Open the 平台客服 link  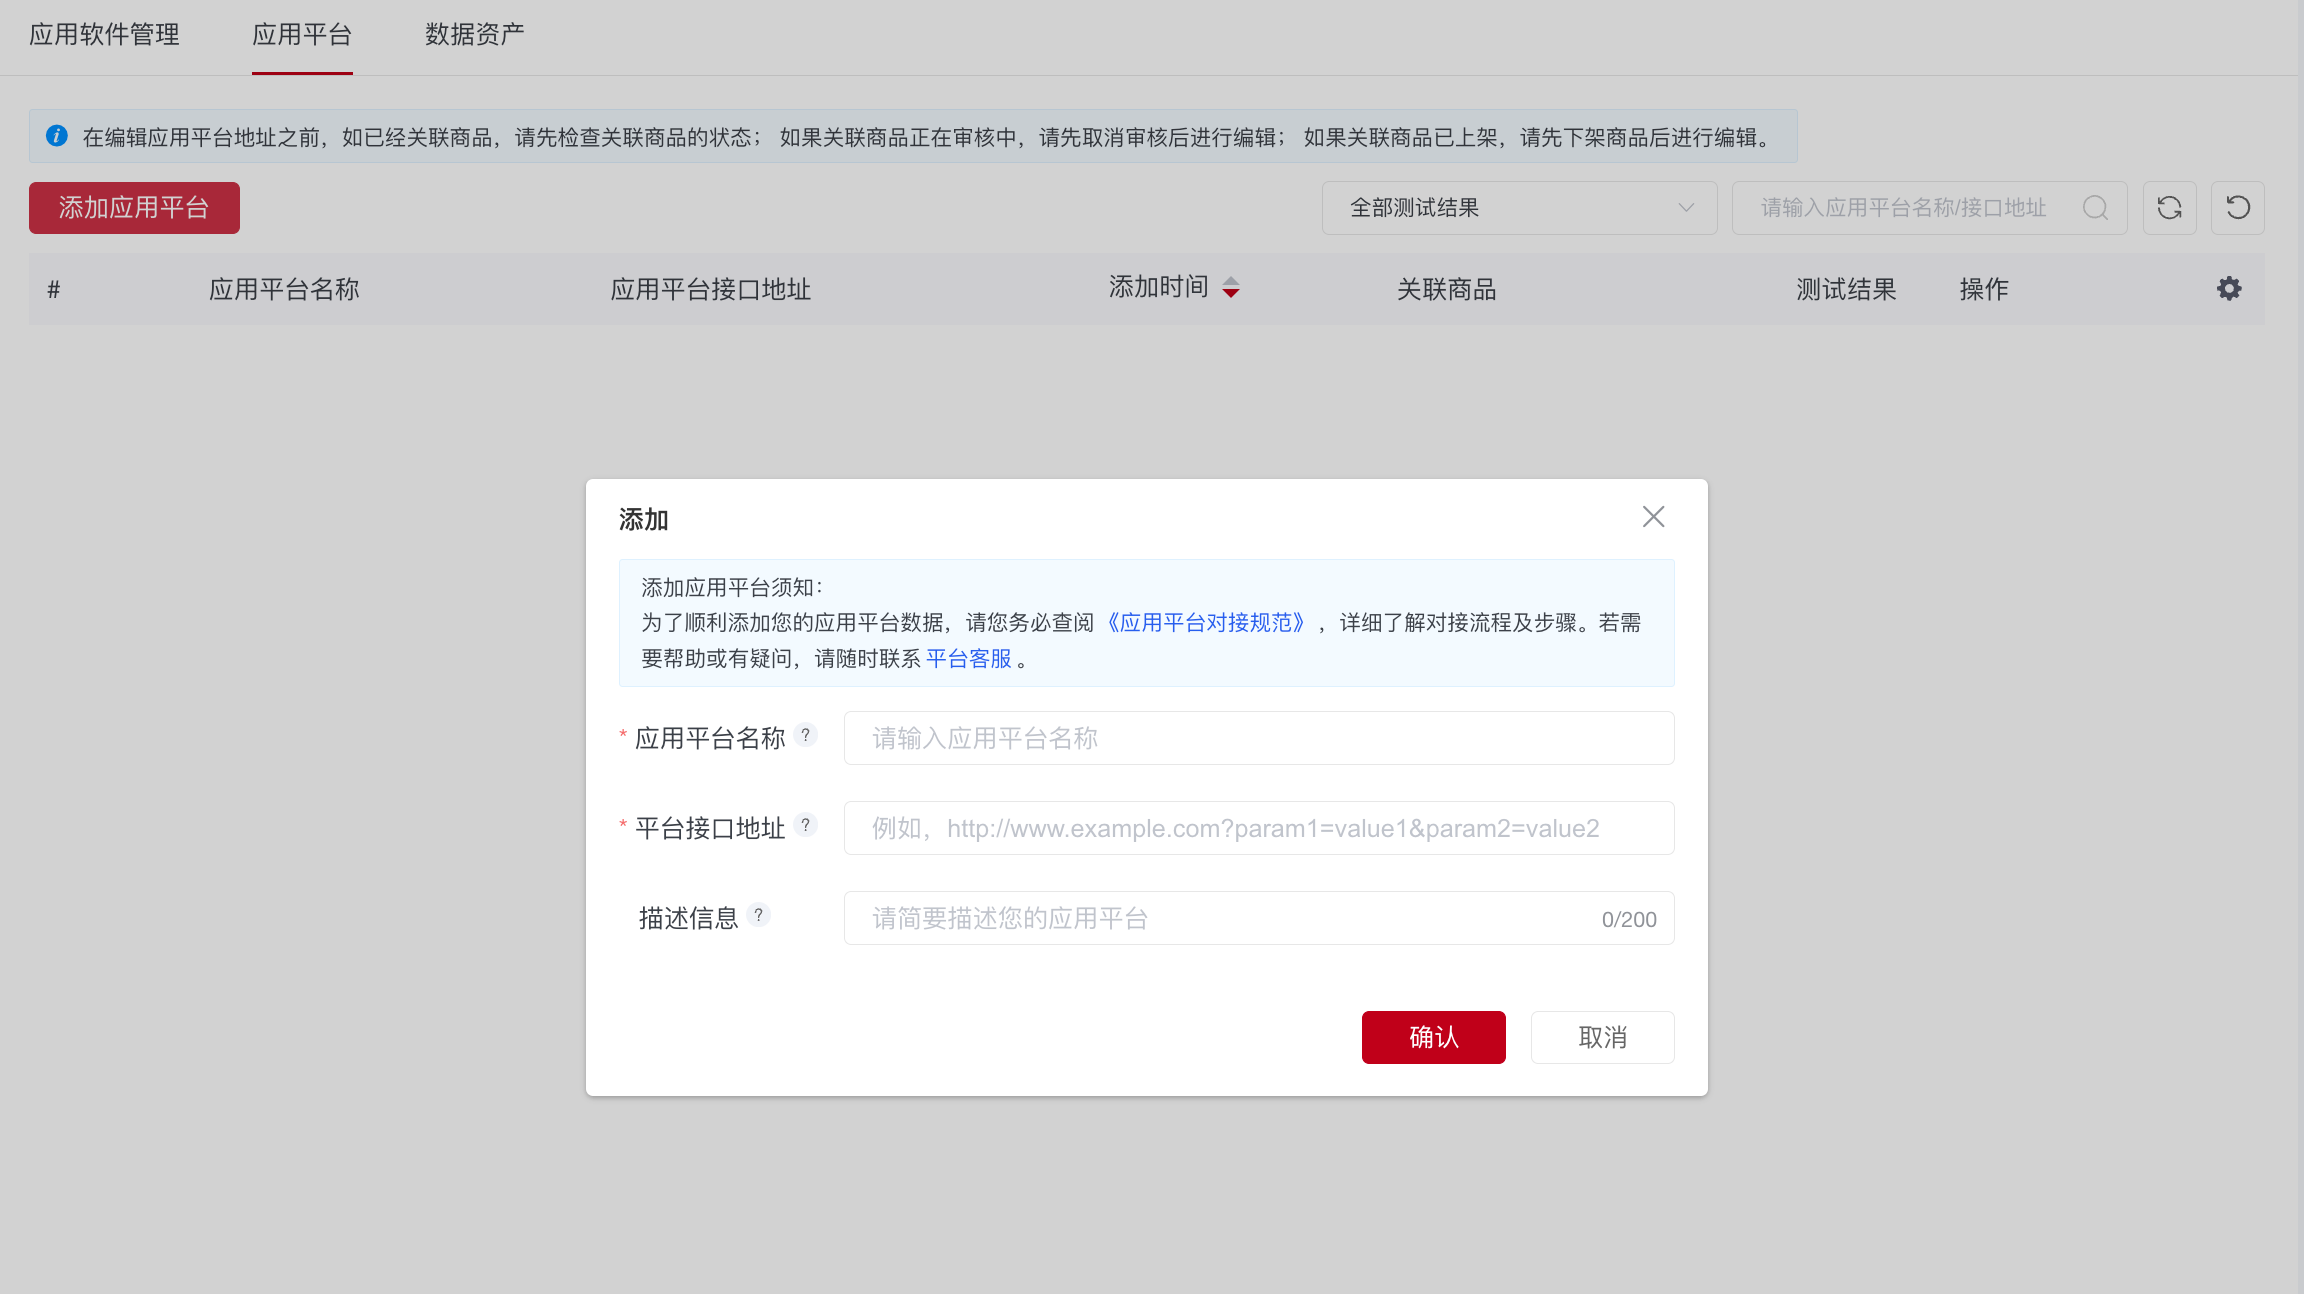pyautogui.click(x=969, y=659)
